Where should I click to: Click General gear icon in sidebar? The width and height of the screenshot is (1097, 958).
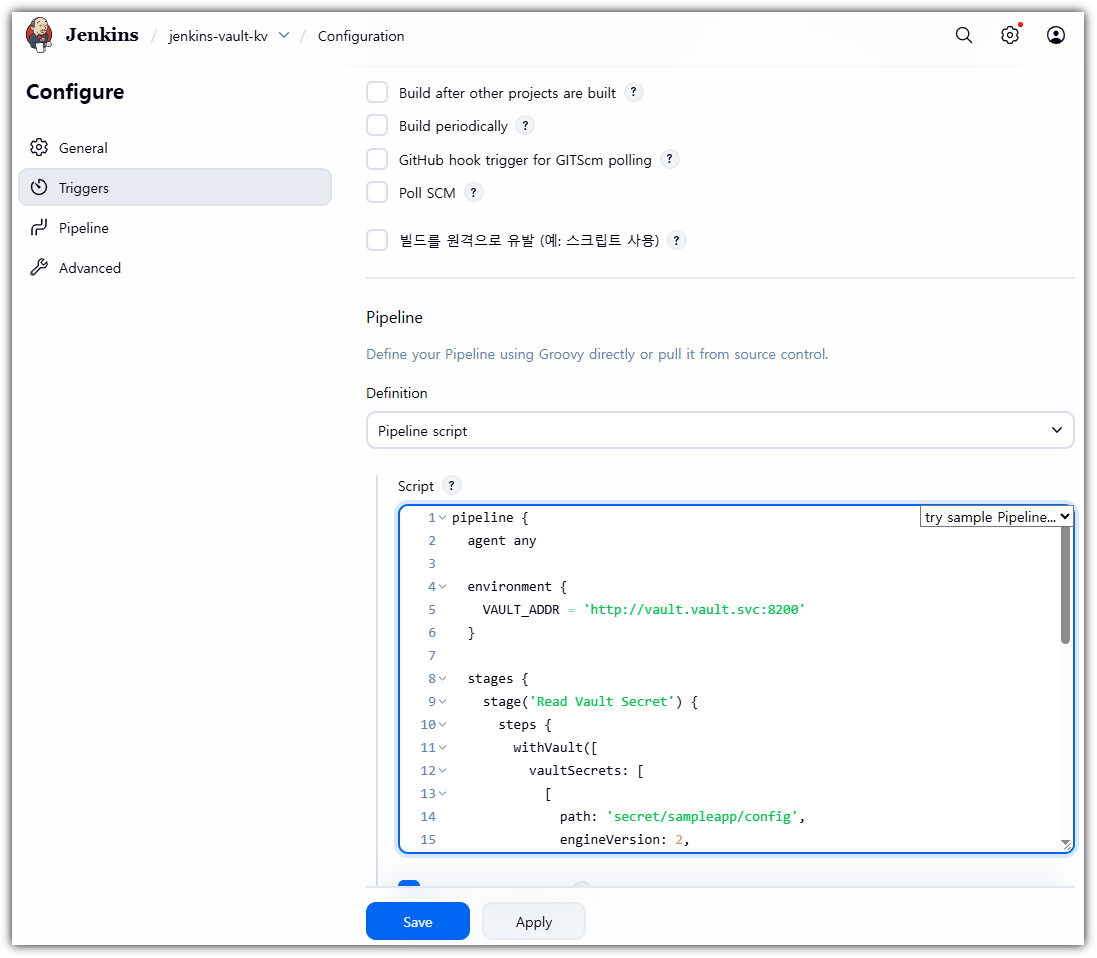tap(39, 148)
